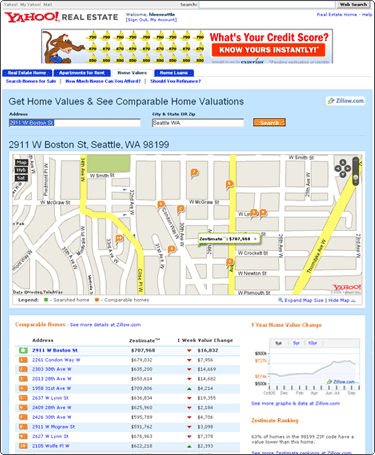Open See more graphs & data at Zillow.com
375x455 pixels.
click(295, 403)
